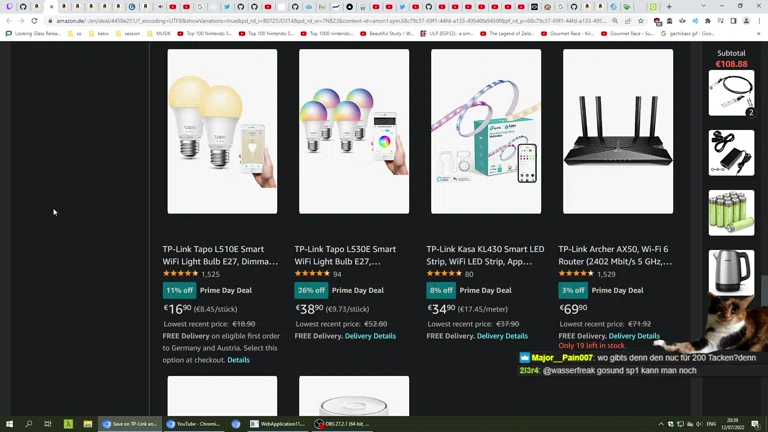Click the €69.90 price of Archer AX50
The height and width of the screenshot is (432, 768).
573,309
